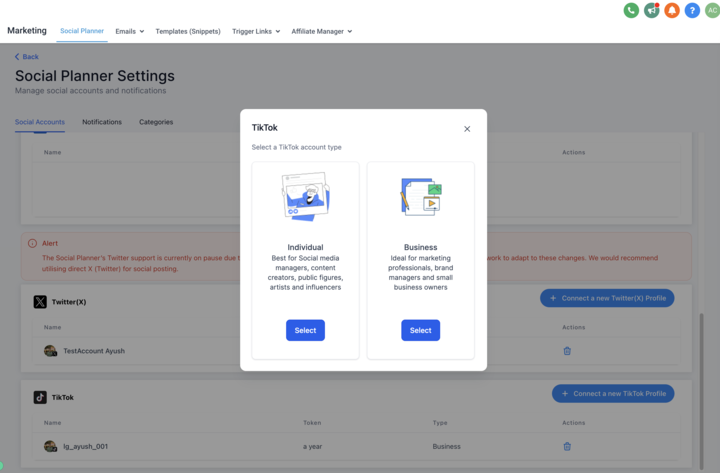Click the page vertical scrollbar
Image resolution: width=720 pixels, height=473 pixels.
point(701,390)
